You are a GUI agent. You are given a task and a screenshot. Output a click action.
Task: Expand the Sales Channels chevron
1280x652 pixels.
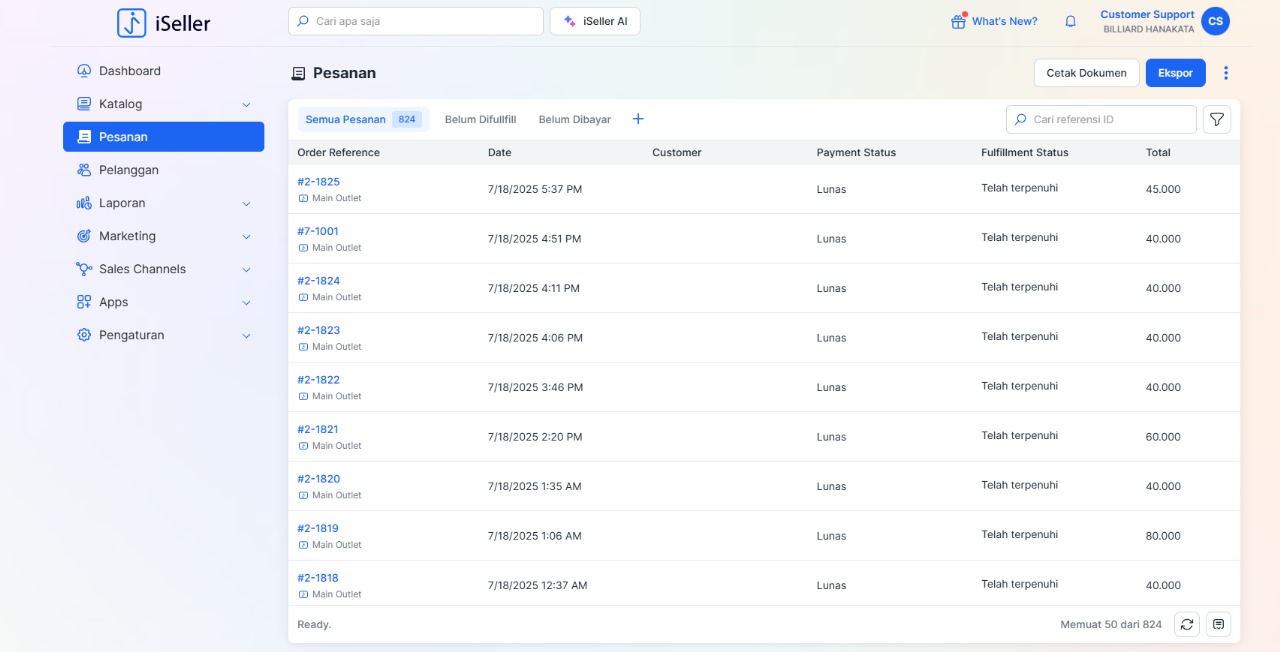(246, 269)
